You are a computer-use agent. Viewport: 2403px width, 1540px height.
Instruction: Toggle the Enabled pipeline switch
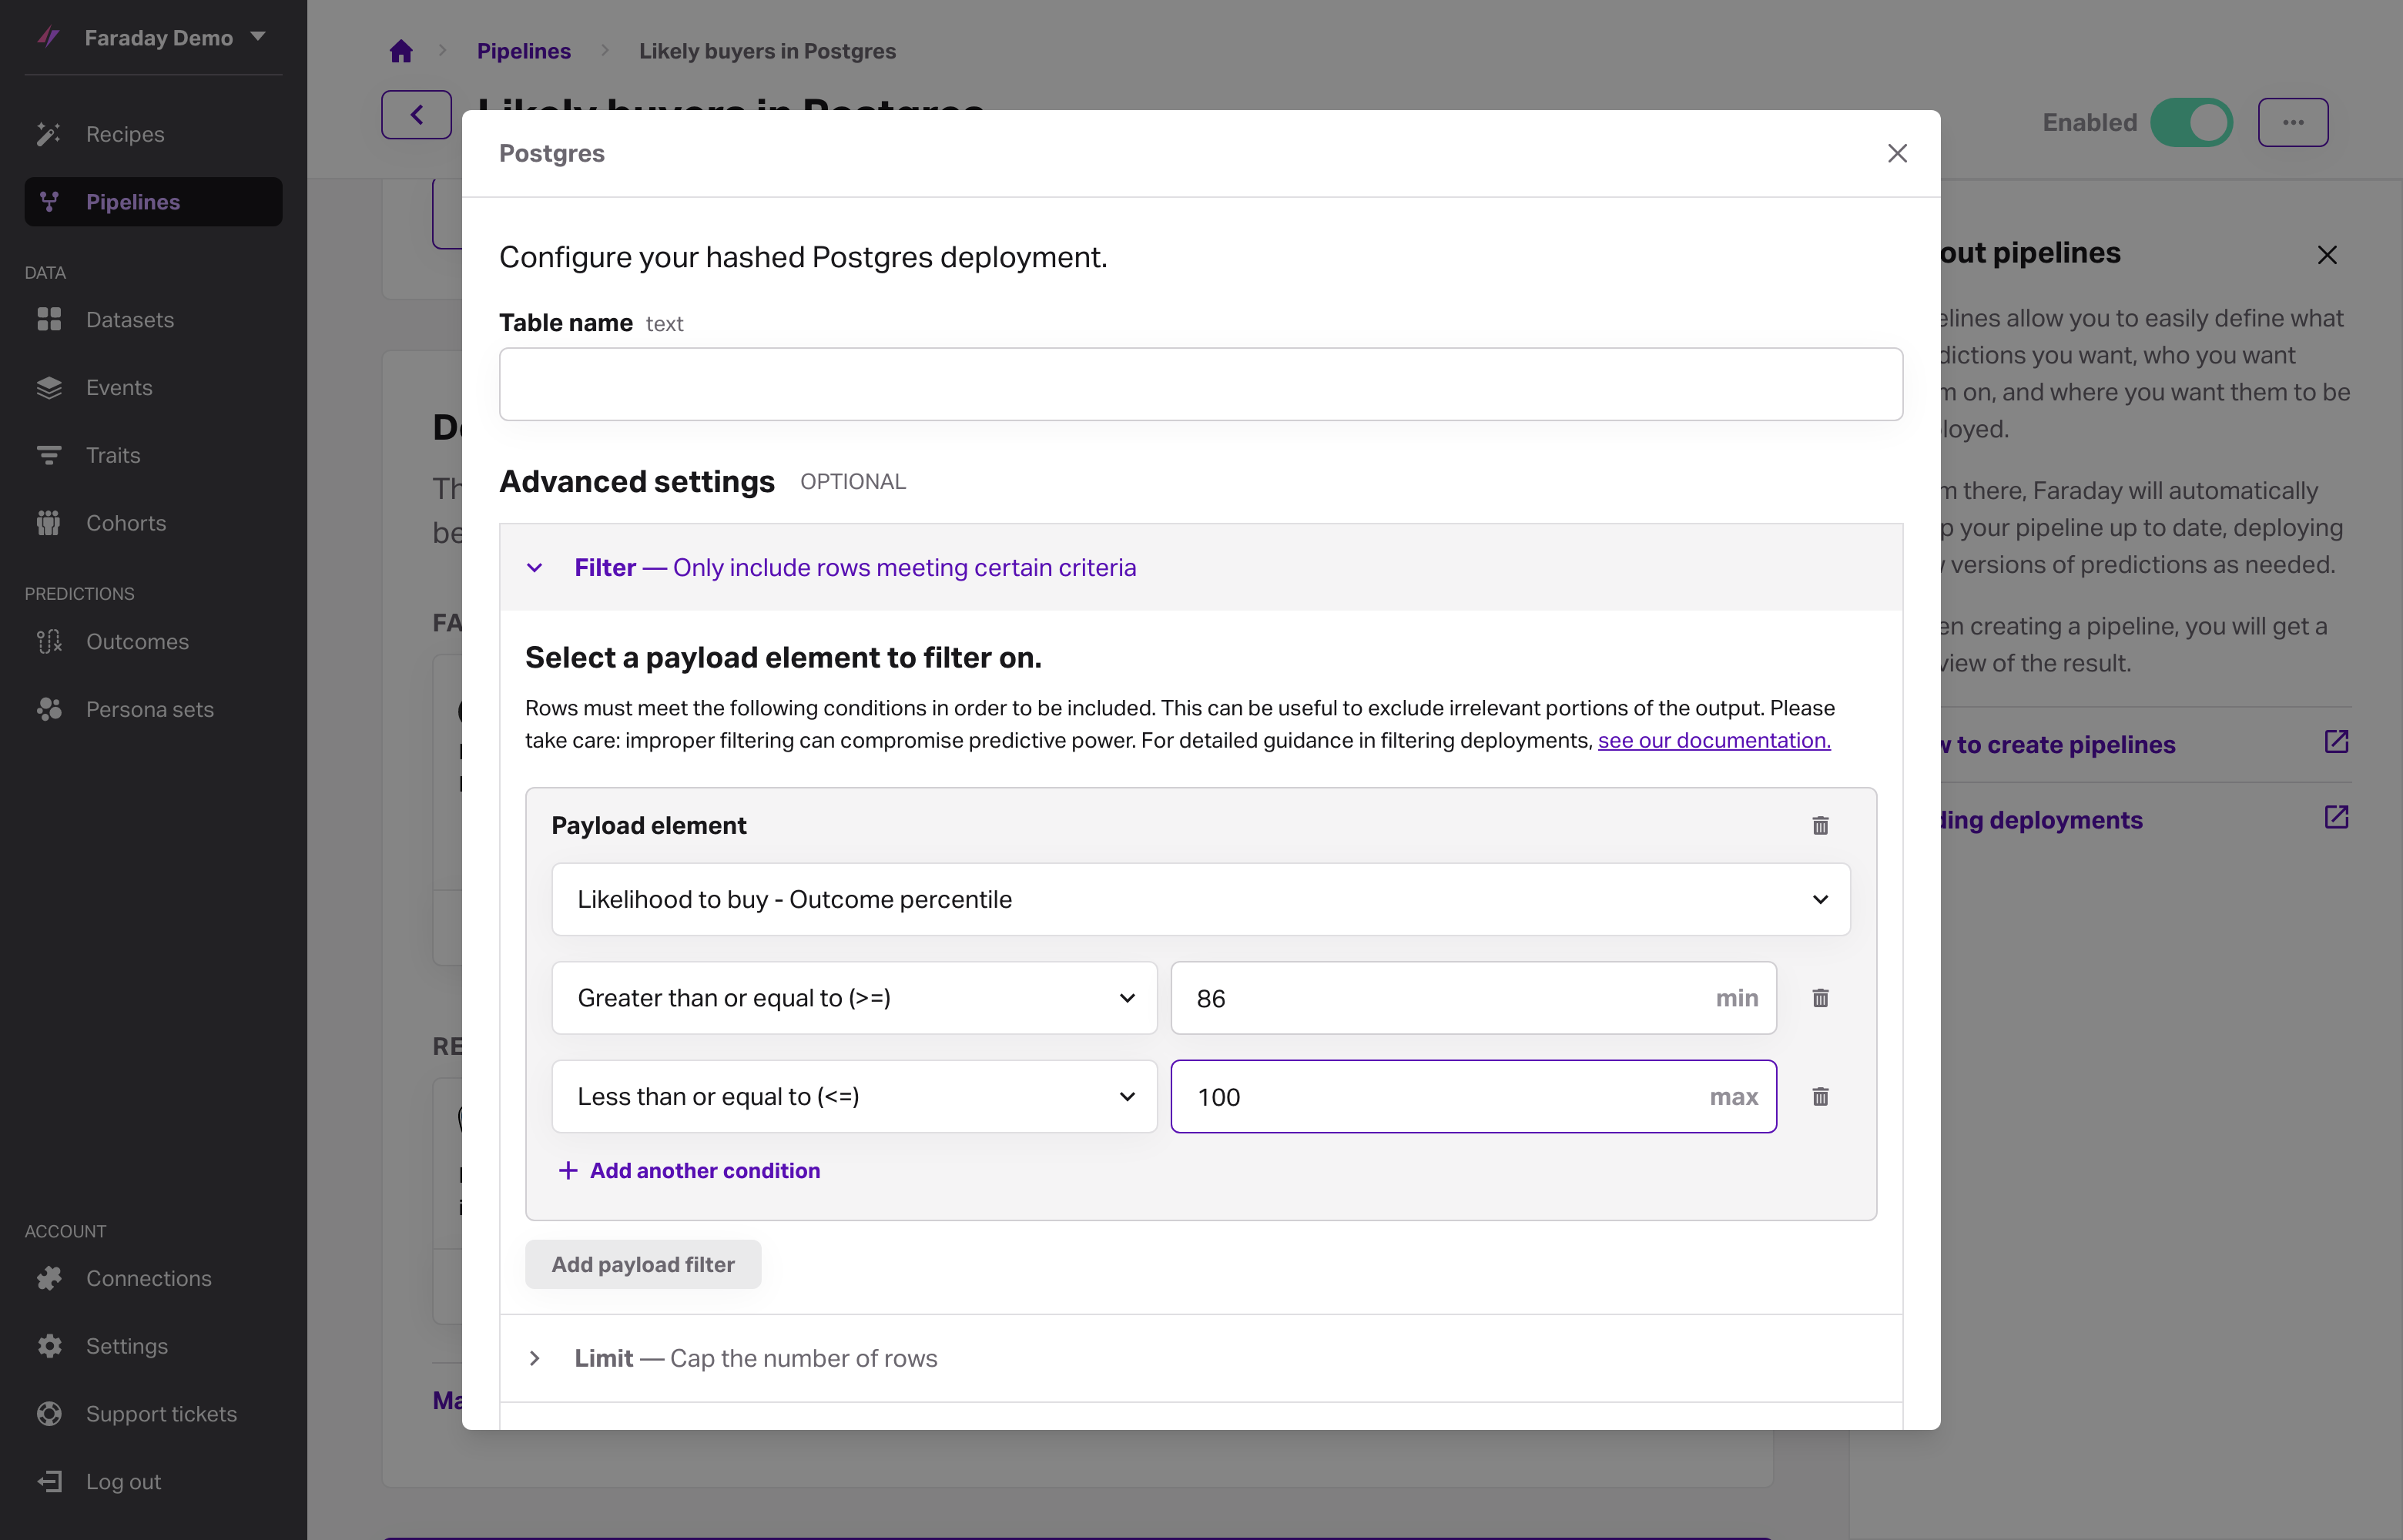[2191, 123]
